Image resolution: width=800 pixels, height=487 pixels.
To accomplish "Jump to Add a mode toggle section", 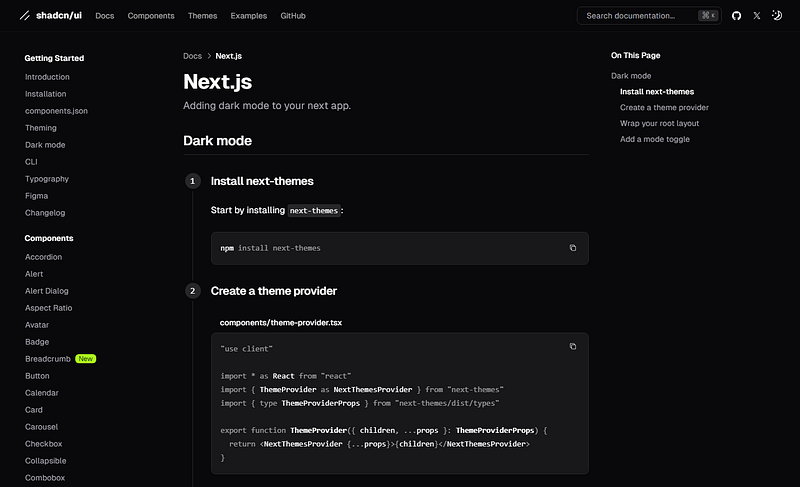I will pos(655,139).
